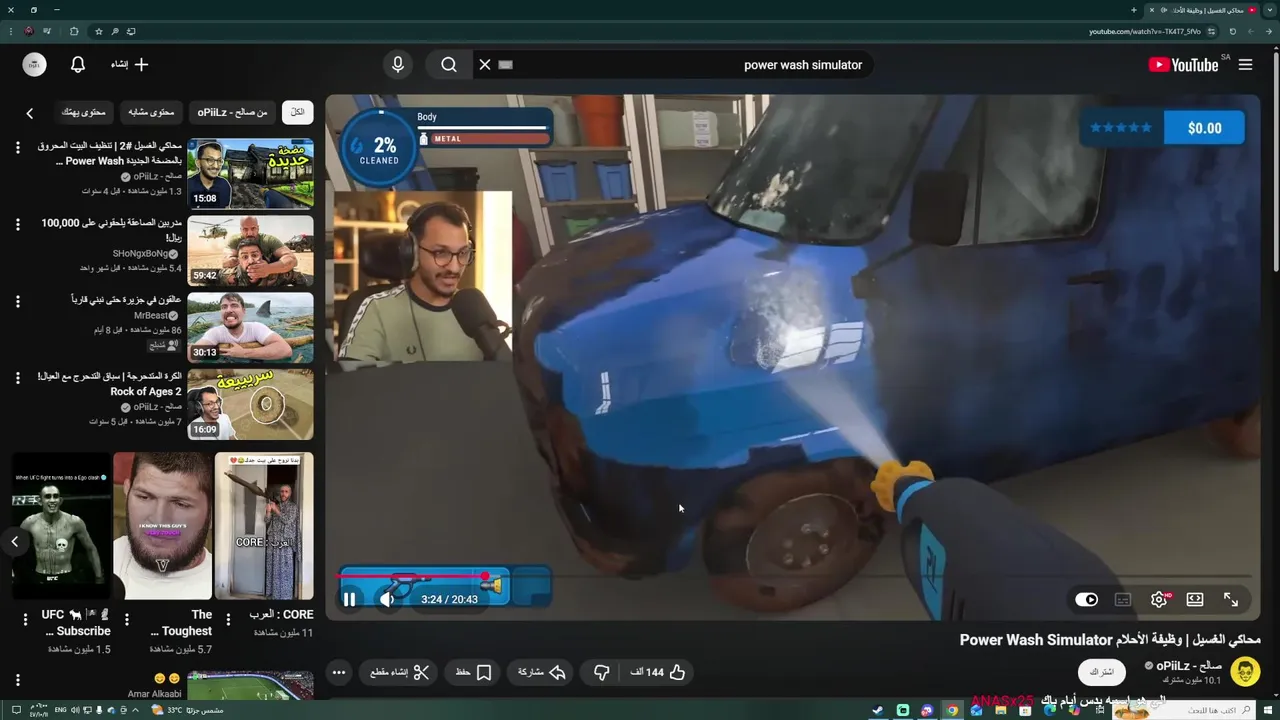This screenshot has height=720, width=1280.
Task: Open options for Power Wash #2 video
Action: (x=17, y=148)
